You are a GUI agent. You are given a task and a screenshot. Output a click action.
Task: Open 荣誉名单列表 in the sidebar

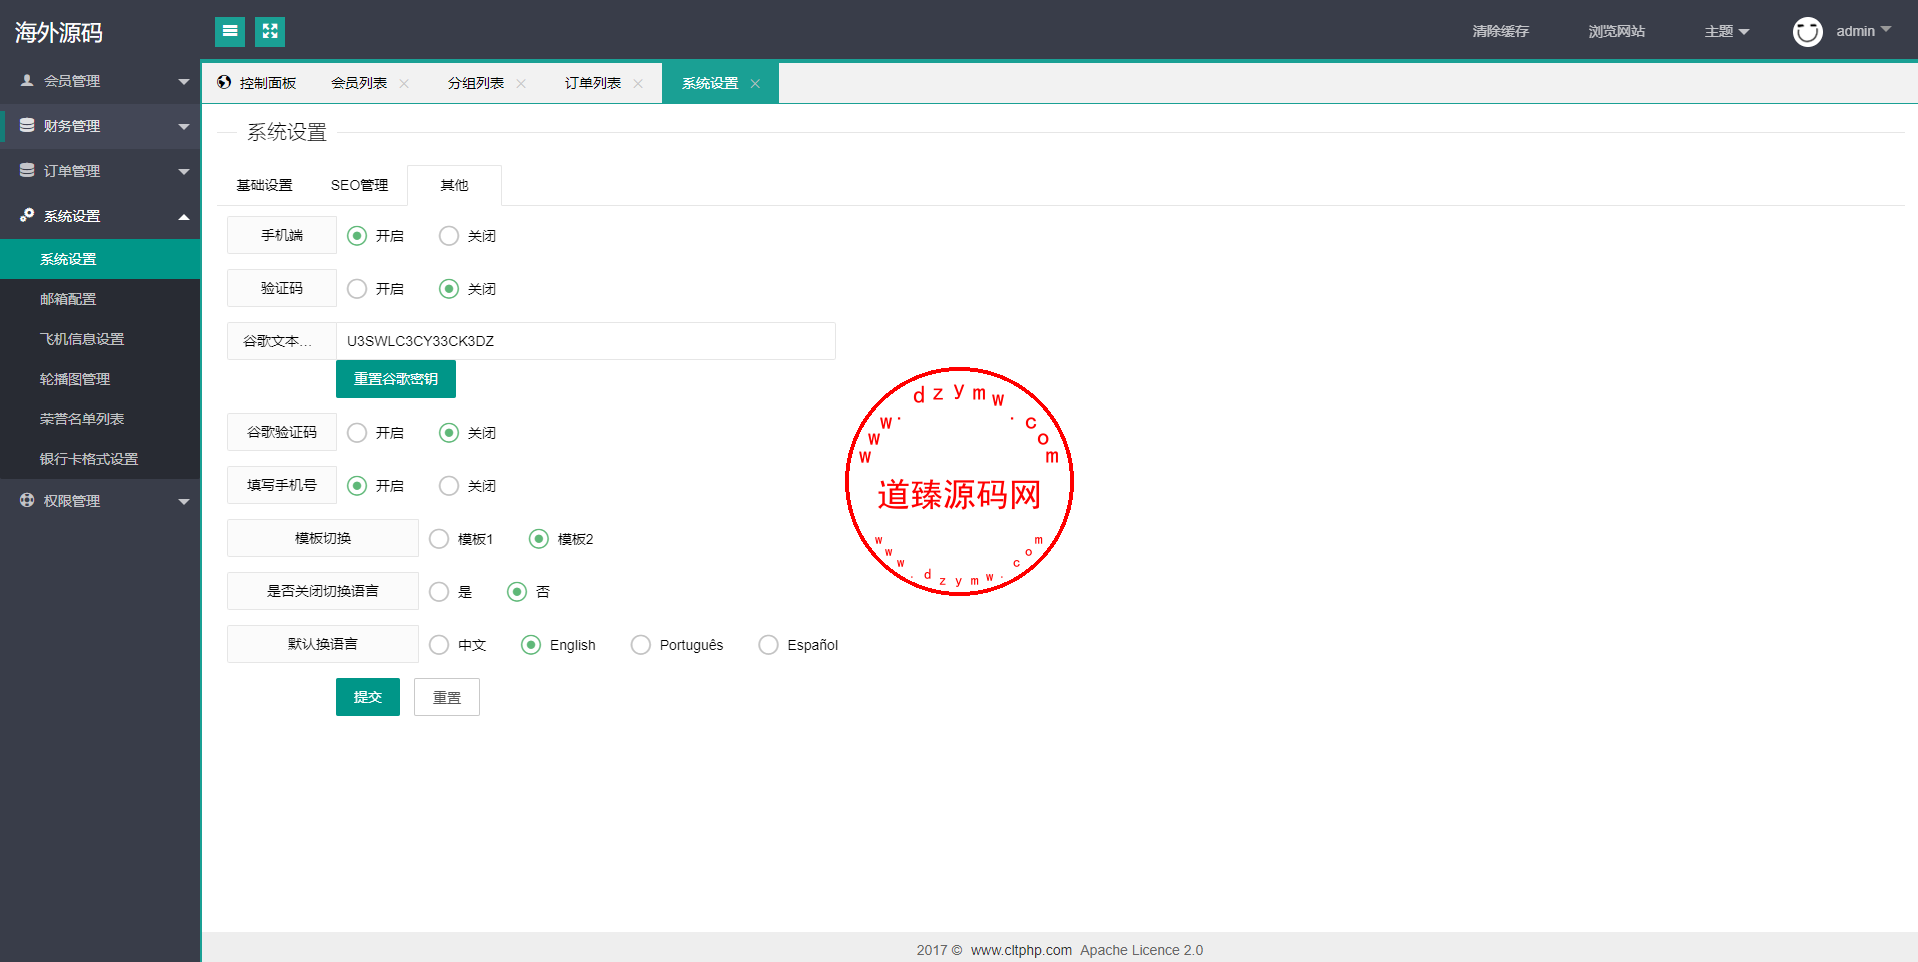(x=100, y=419)
